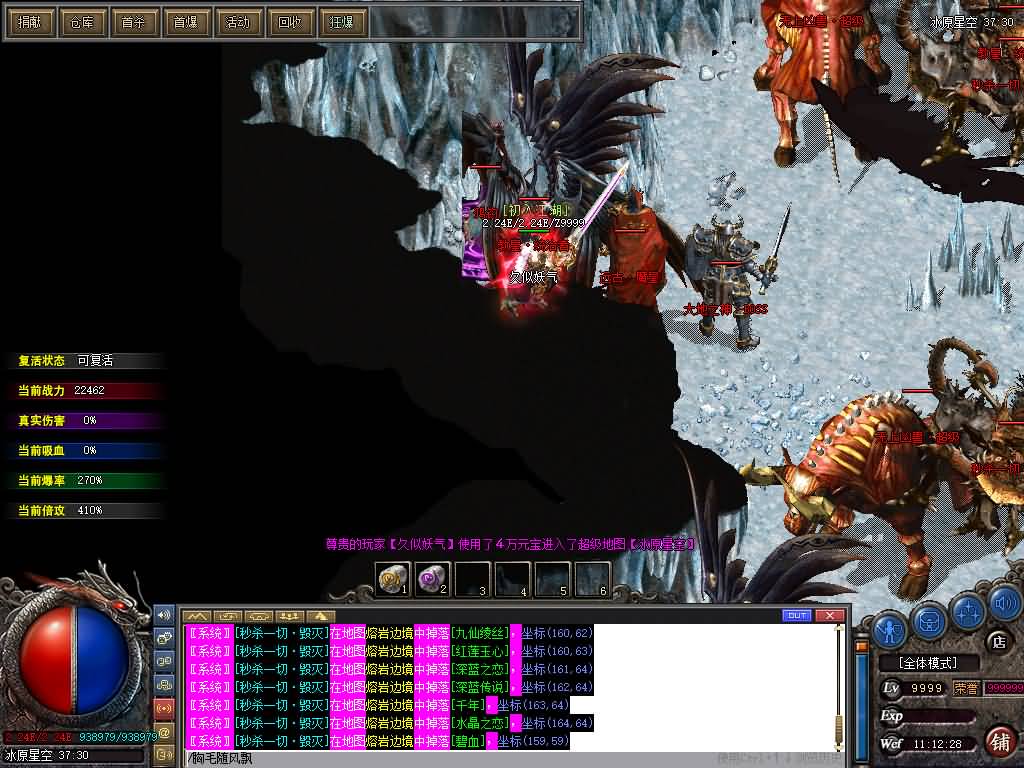The image size is (1024, 768).
Task: Pop out chat with the OUT button
Action: coord(797,615)
